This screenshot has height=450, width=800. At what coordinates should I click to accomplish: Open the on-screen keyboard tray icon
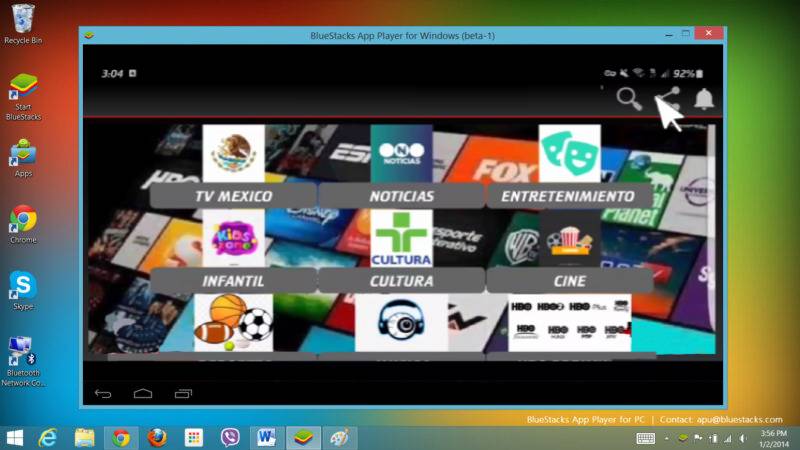tap(645, 438)
